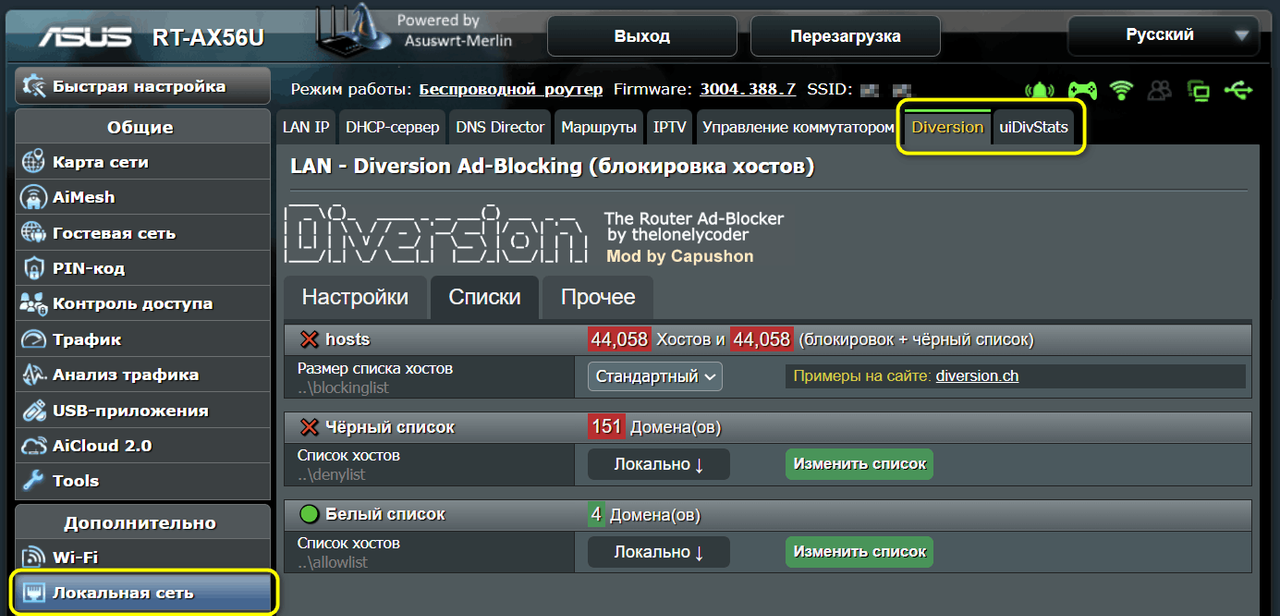The width and height of the screenshot is (1280, 616).
Task: Click the green Wi-Fi signal status icon
Action: 1121,90
